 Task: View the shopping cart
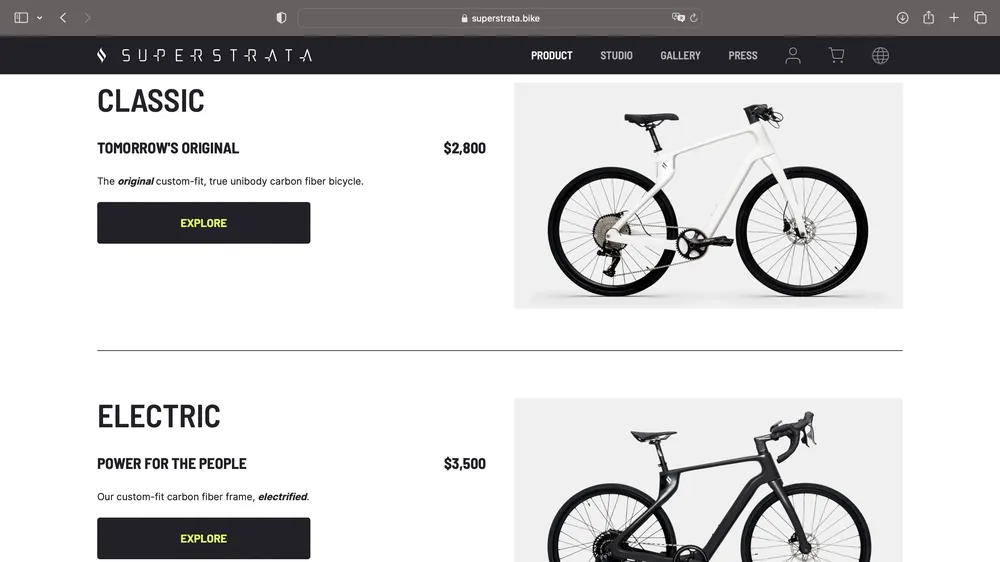click(836, 55)
